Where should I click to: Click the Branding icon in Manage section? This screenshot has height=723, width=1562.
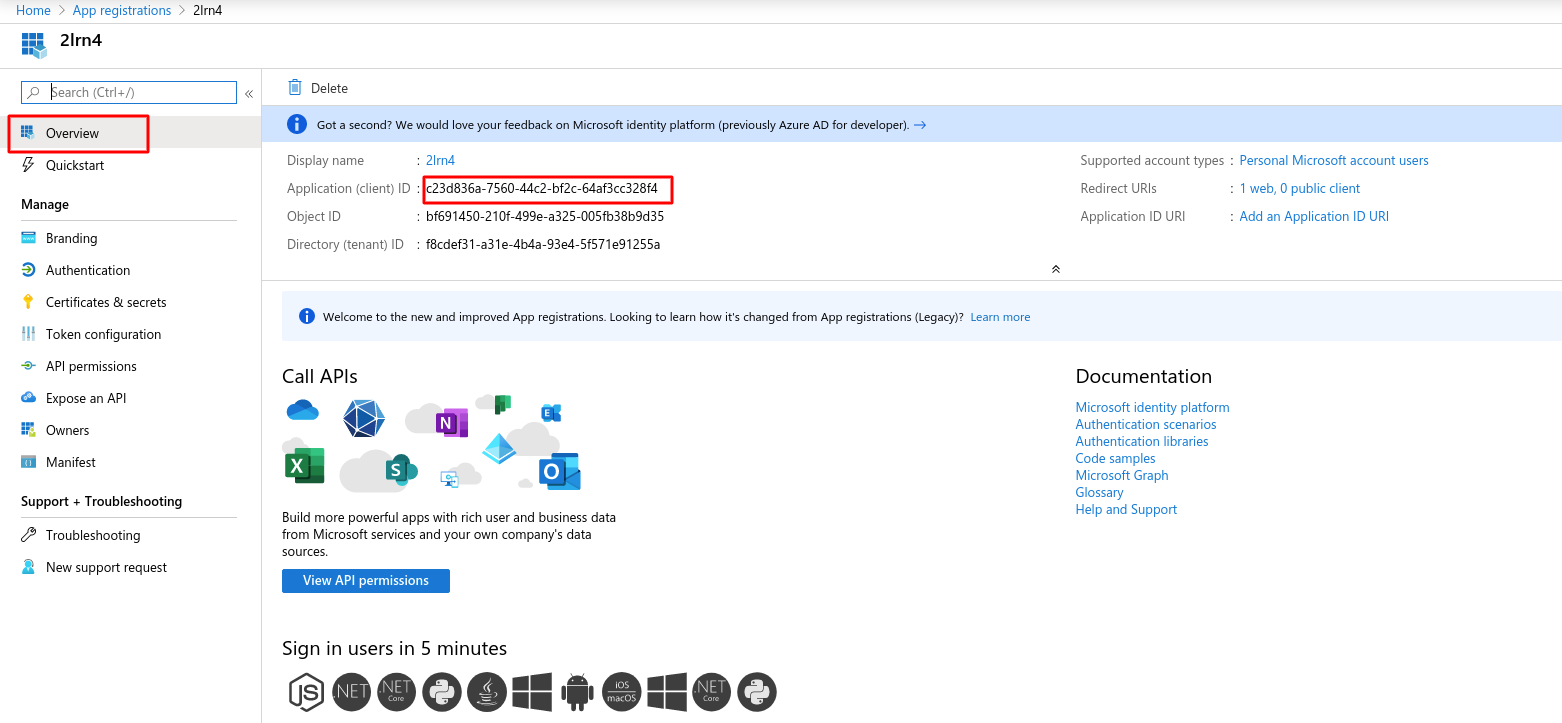28,238
